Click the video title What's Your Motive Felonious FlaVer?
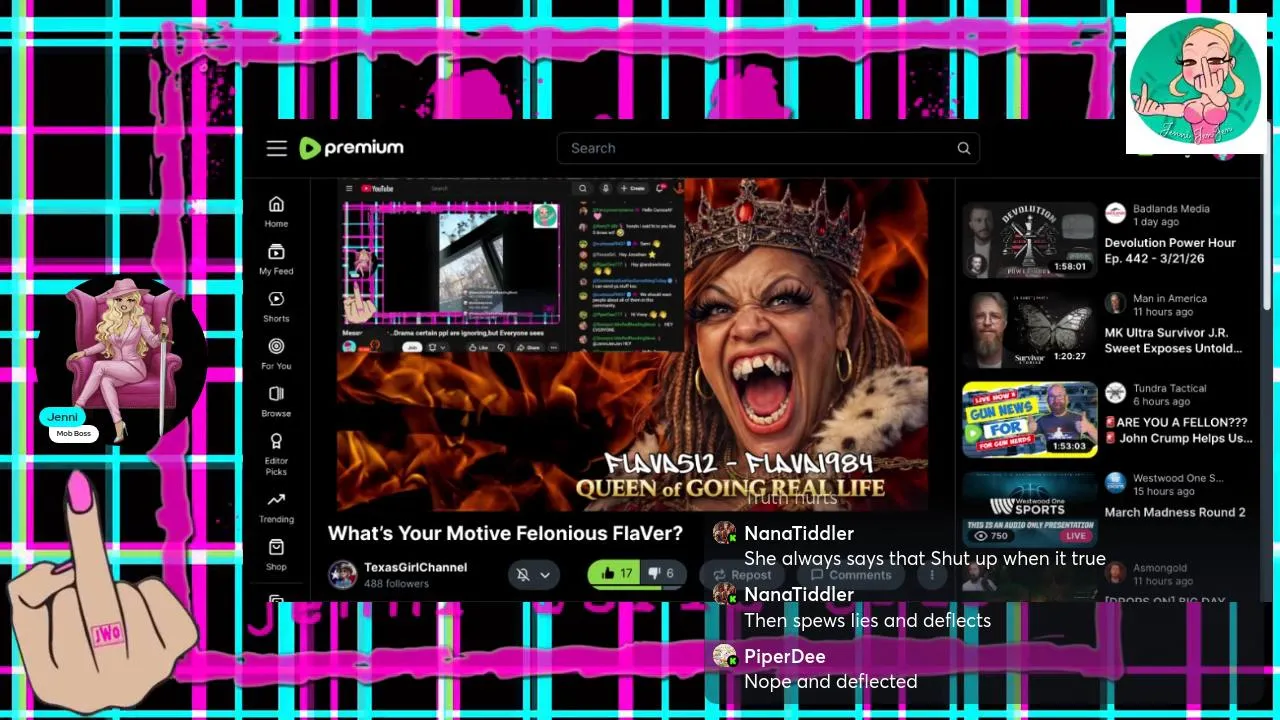 pyautogui.click(x=505, y=534)
